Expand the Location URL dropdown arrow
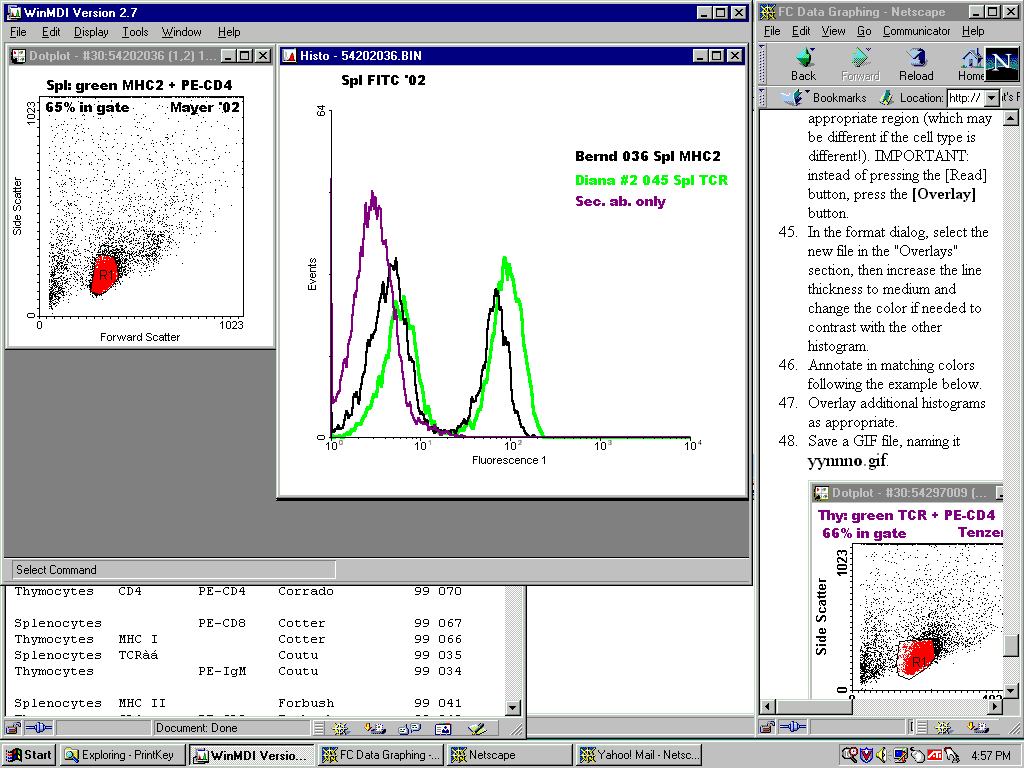 click(991, 98)
